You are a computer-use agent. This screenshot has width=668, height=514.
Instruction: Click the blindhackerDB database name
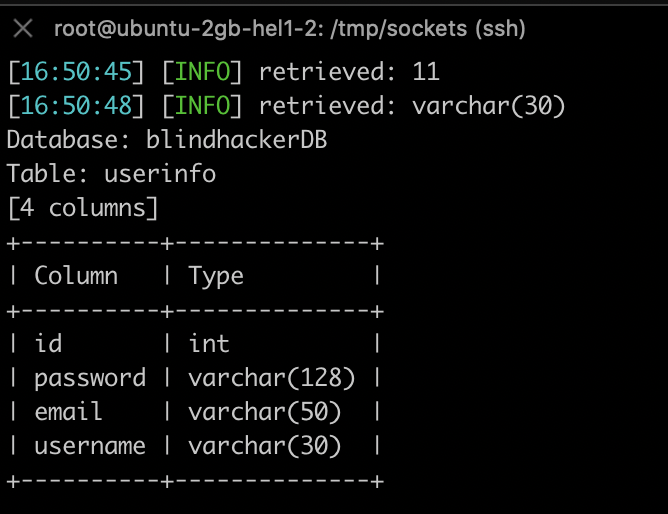[236, 140]
